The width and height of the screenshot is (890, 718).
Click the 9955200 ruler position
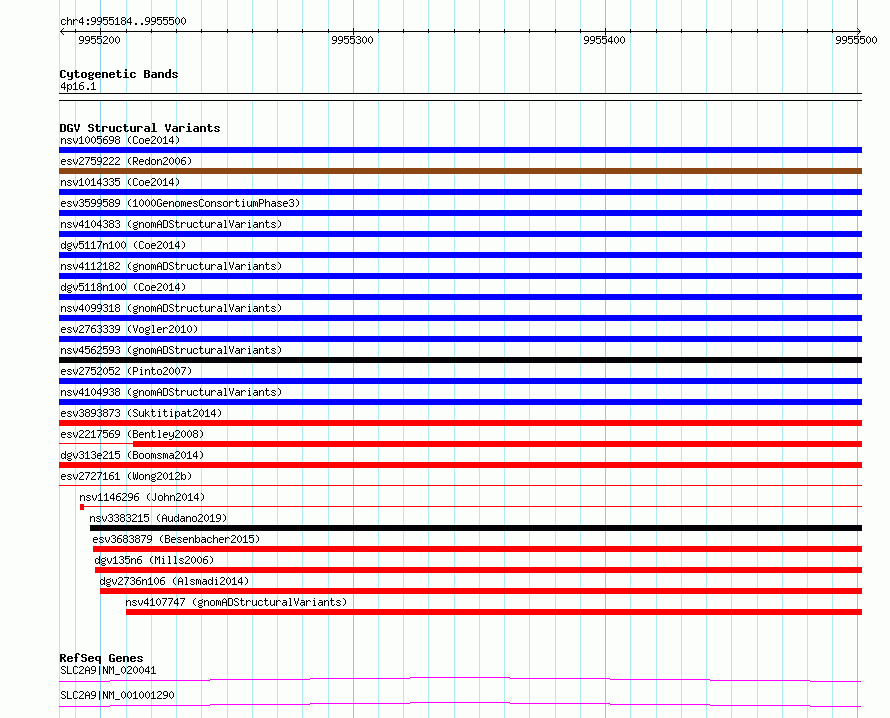click(99, 40)
